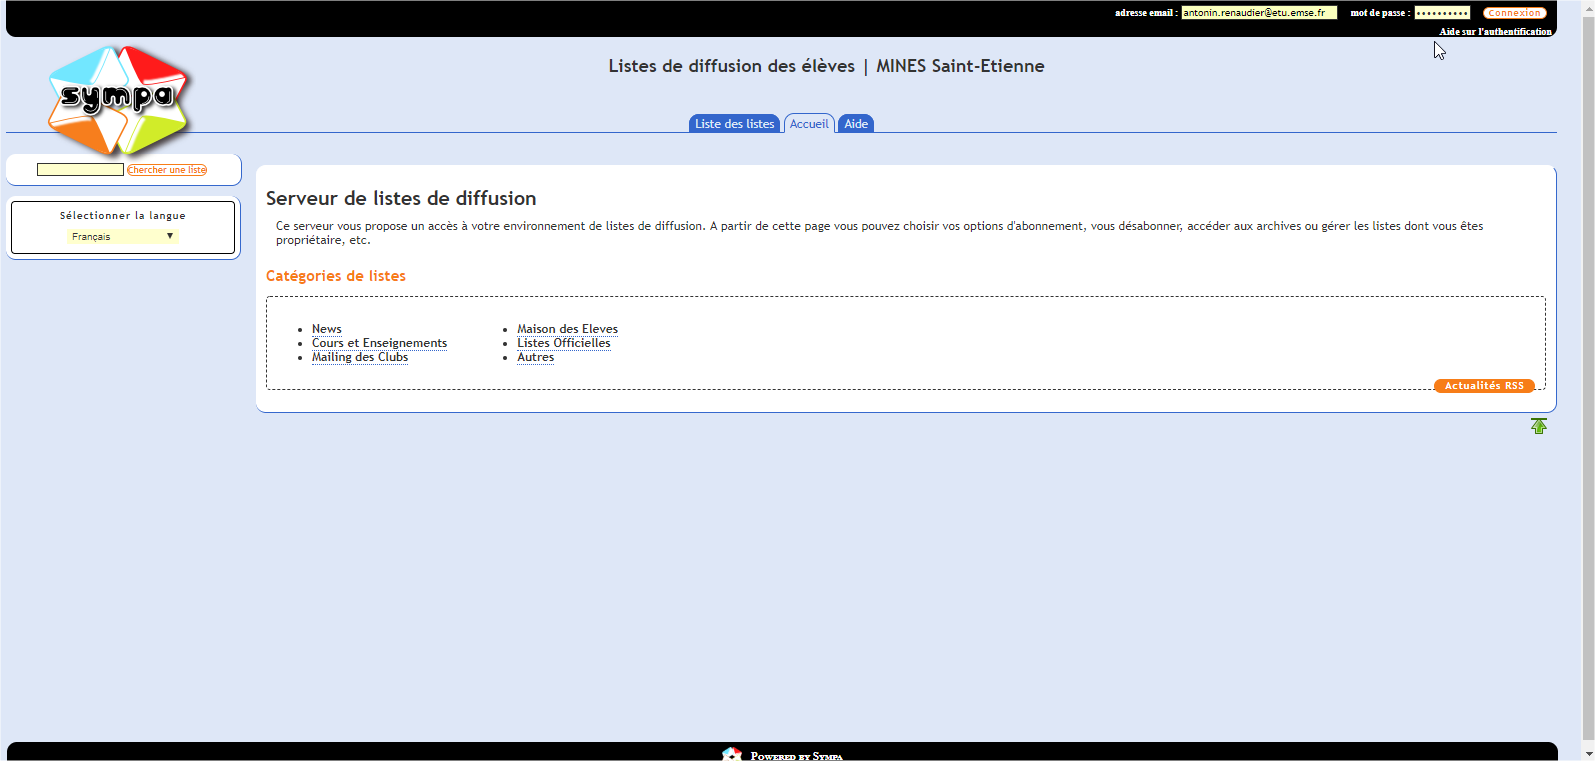Focus the adresse email input field
The width and height of the screenshot is (1595, 761).
(x=1258, y=13)
